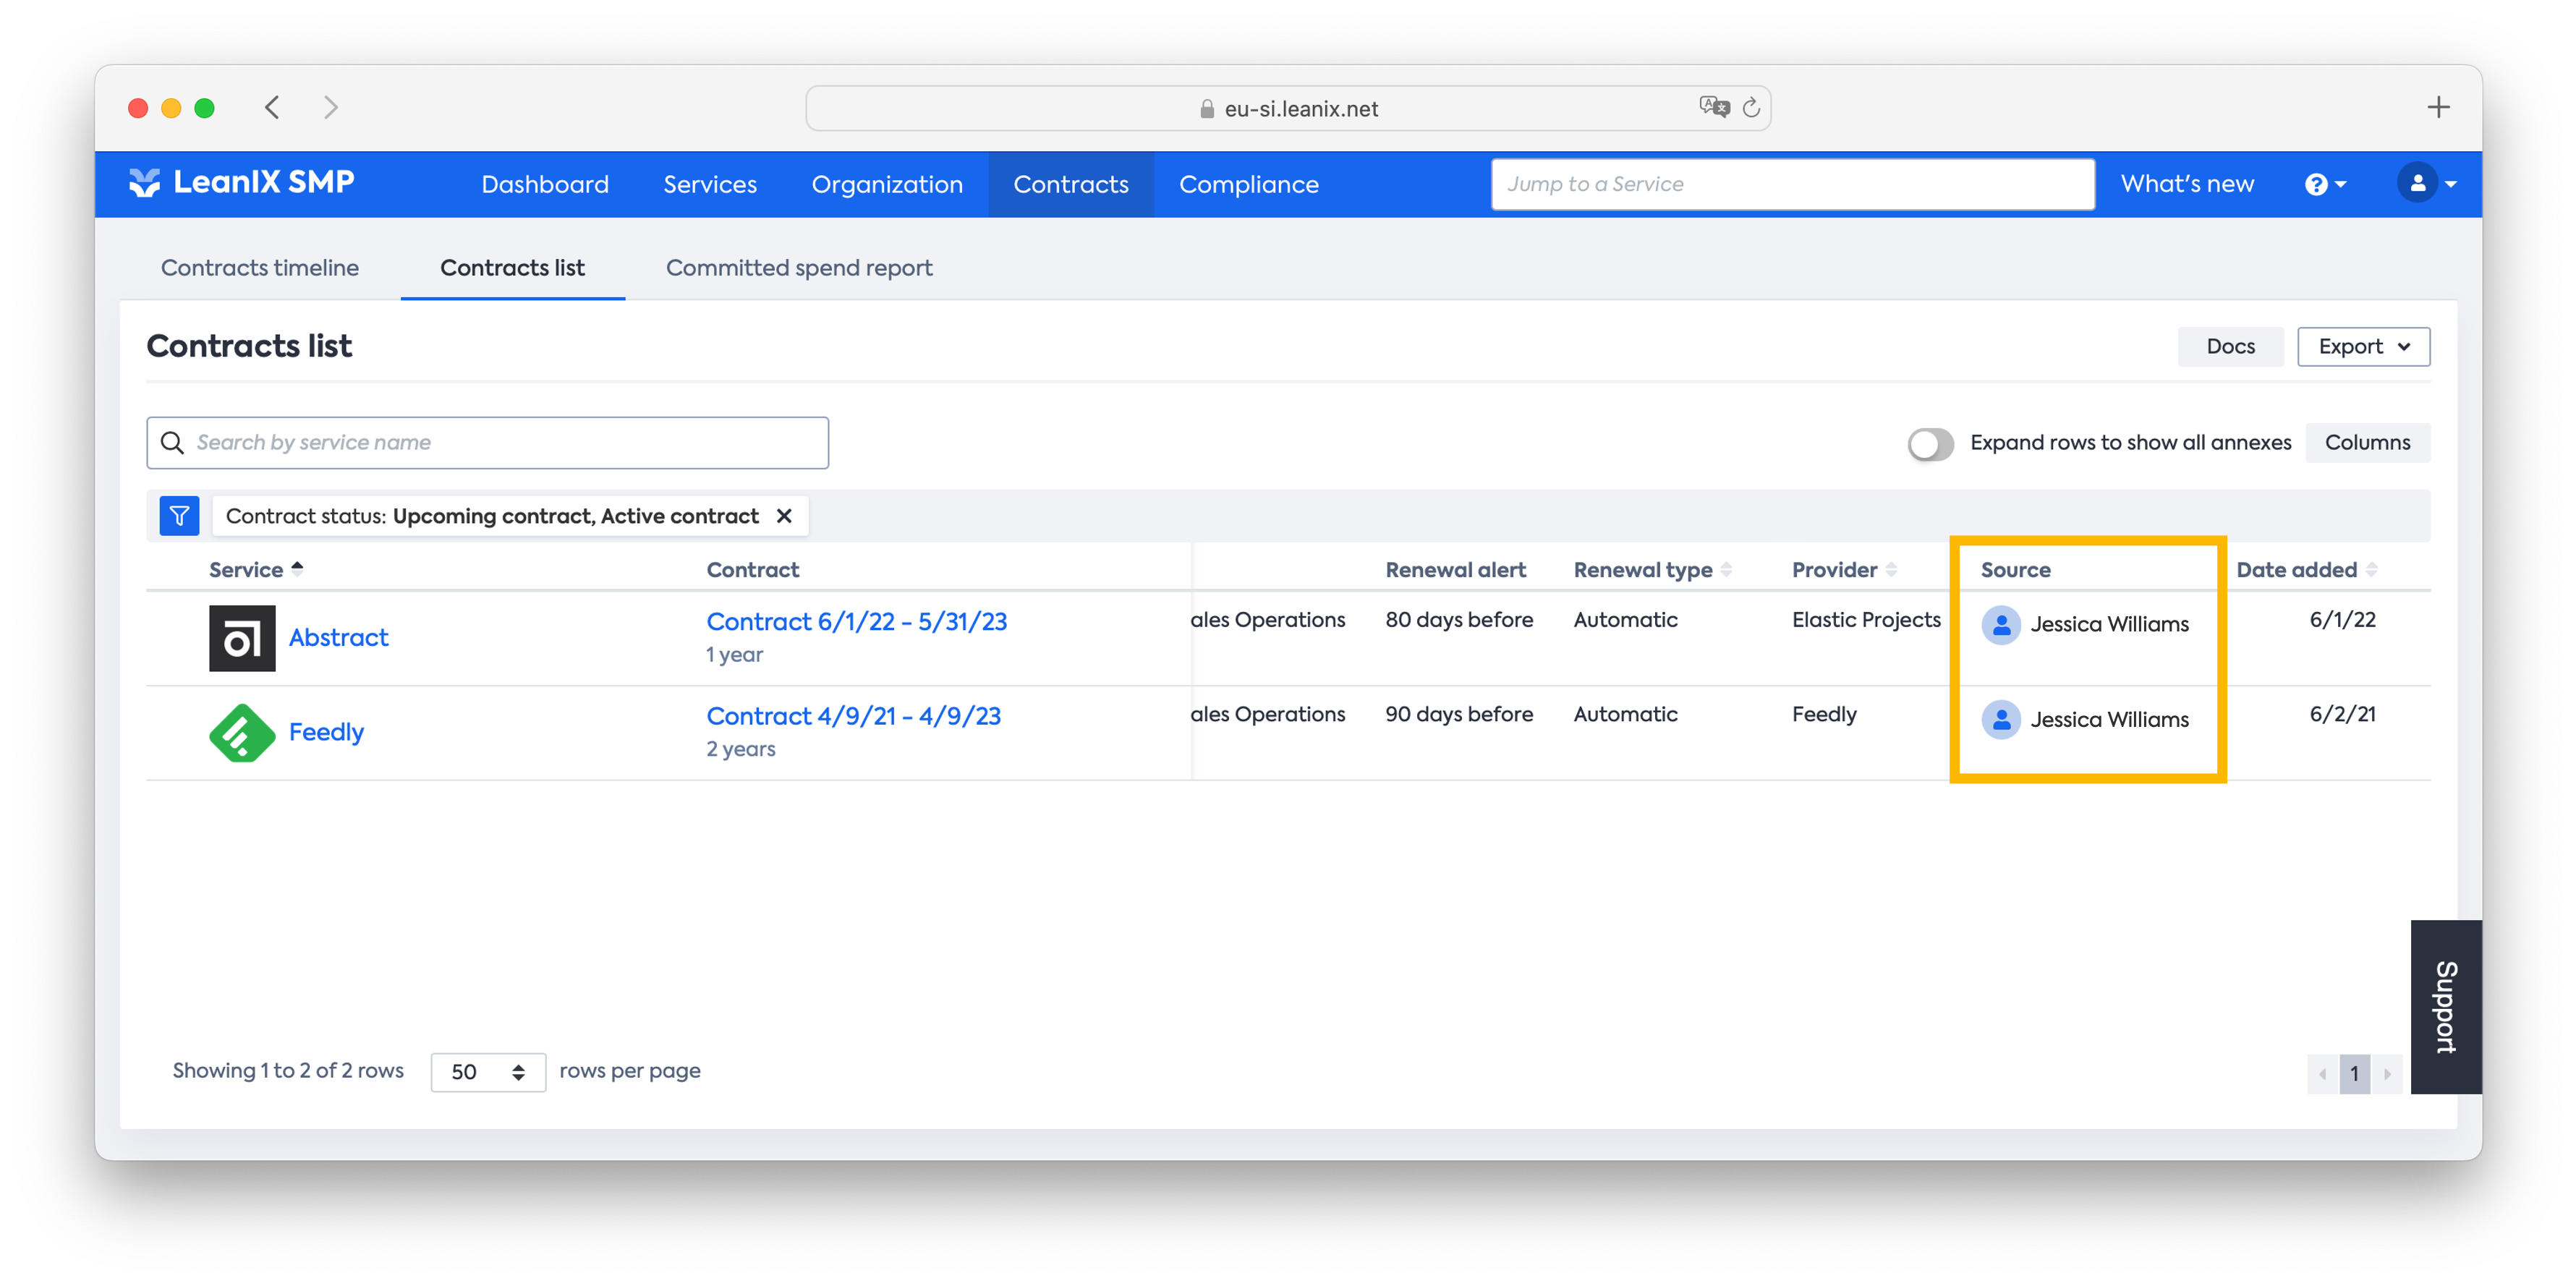This screenshot has width=2576, height=1286.
Task: Click the browser forward arrow
Action: [x=331, y=107]
